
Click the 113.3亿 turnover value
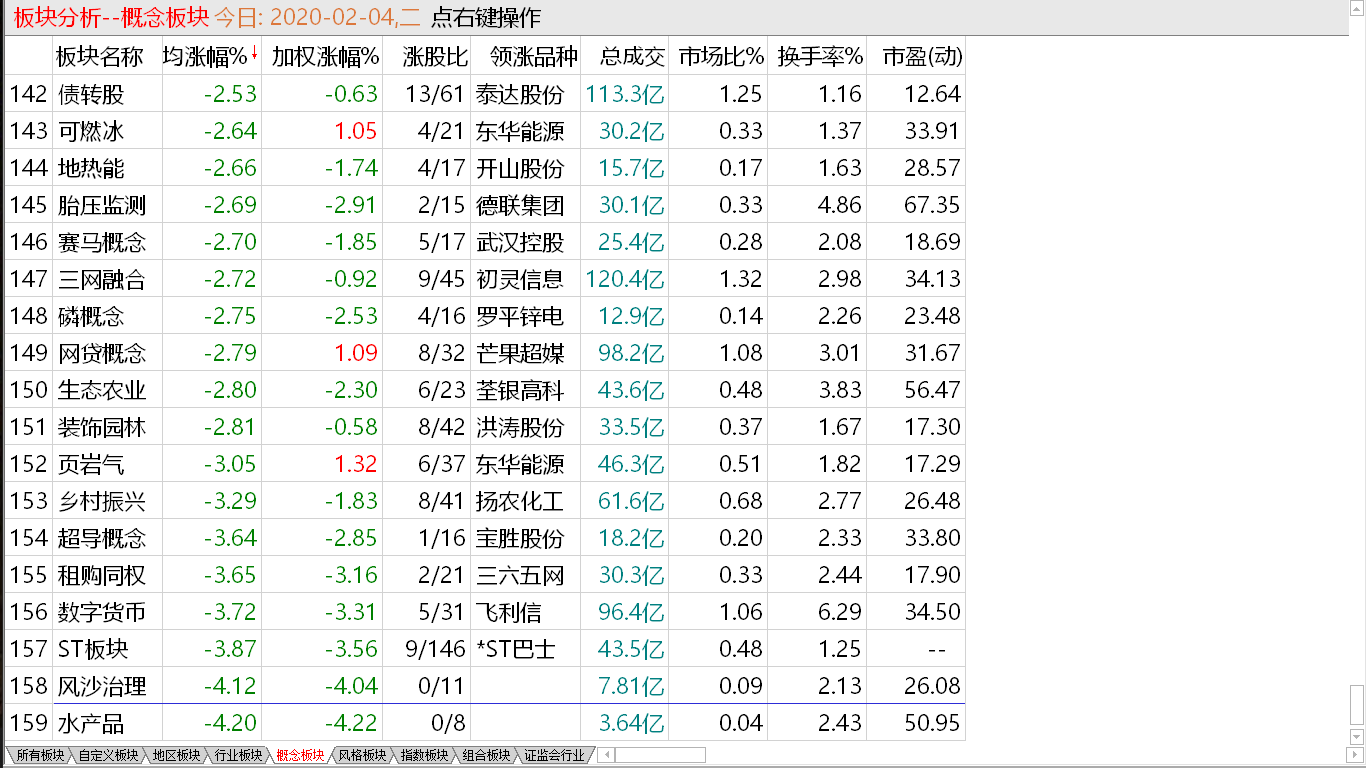[626, 94]
